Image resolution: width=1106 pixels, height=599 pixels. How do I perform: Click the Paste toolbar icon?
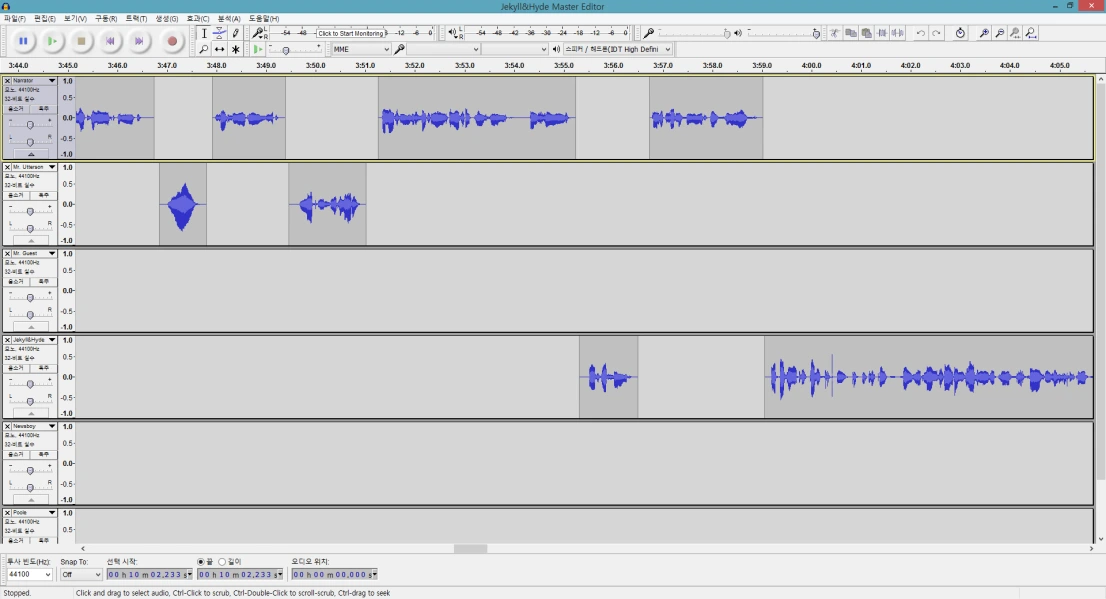pyautogui.click(x=866, y=33)
